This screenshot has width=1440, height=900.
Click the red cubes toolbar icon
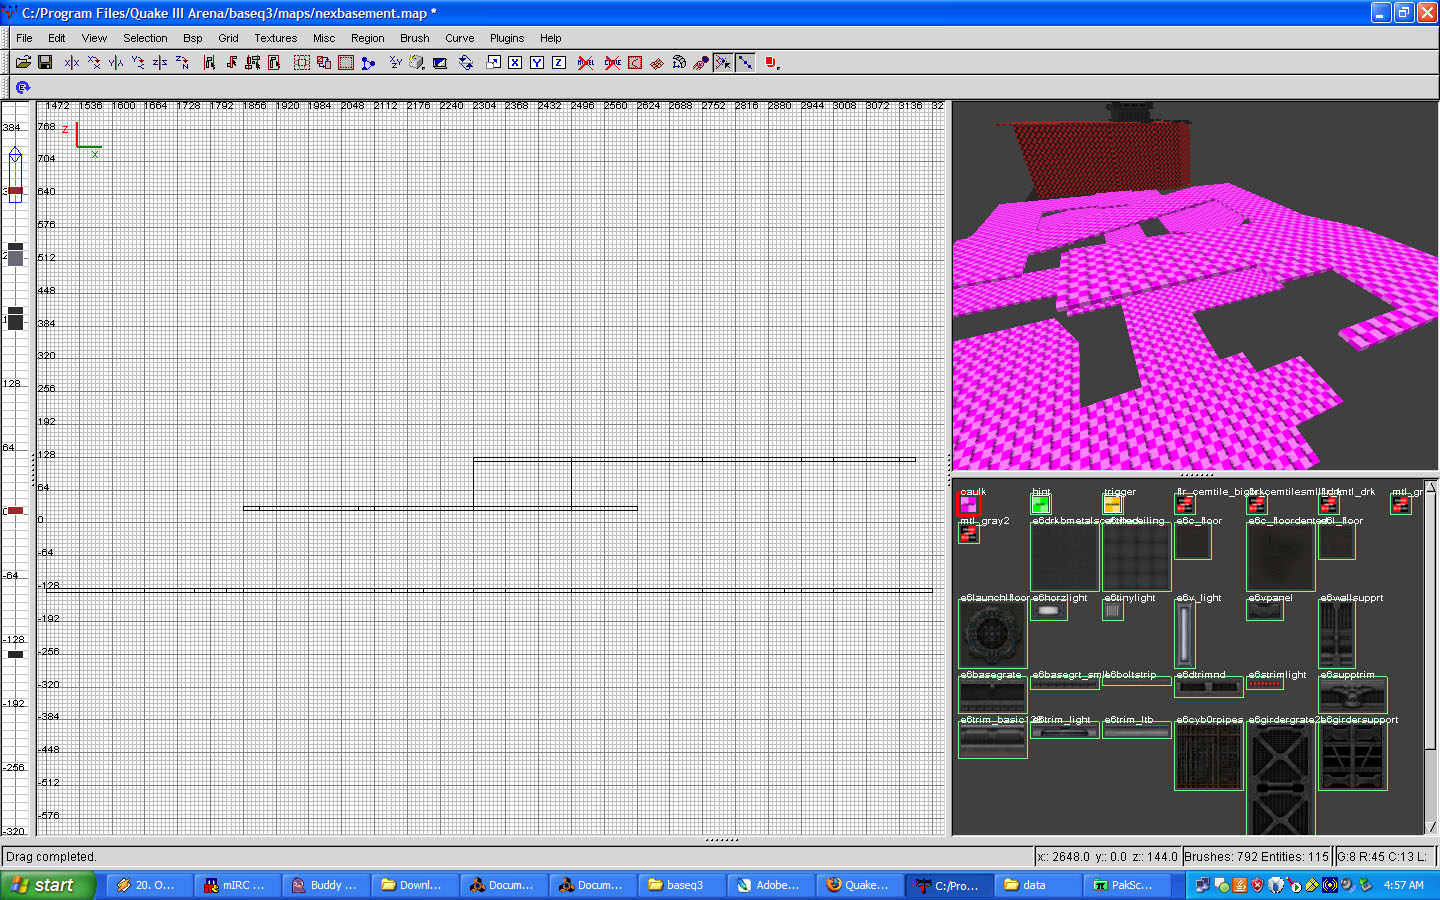(x=771, y=62)
